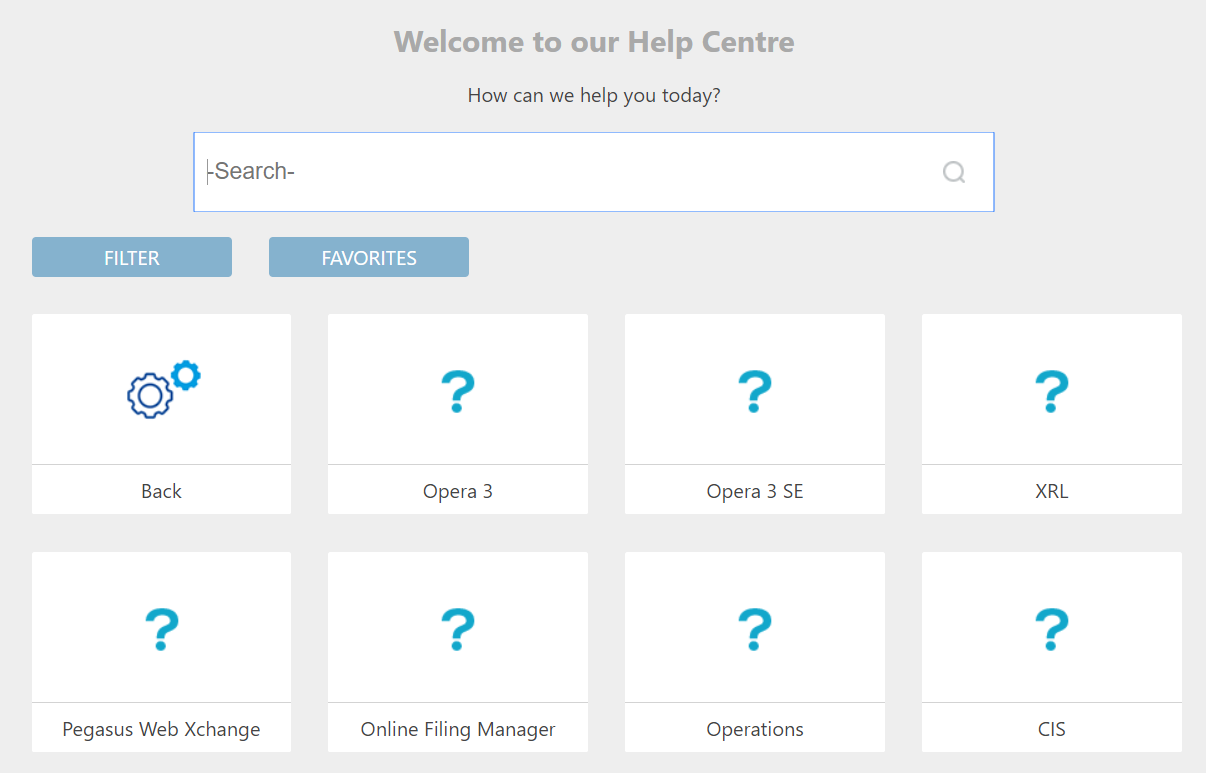The image size is (1206, 773).
Task: Open the Opera 3 help category label
Action: (x=458, y=491)
